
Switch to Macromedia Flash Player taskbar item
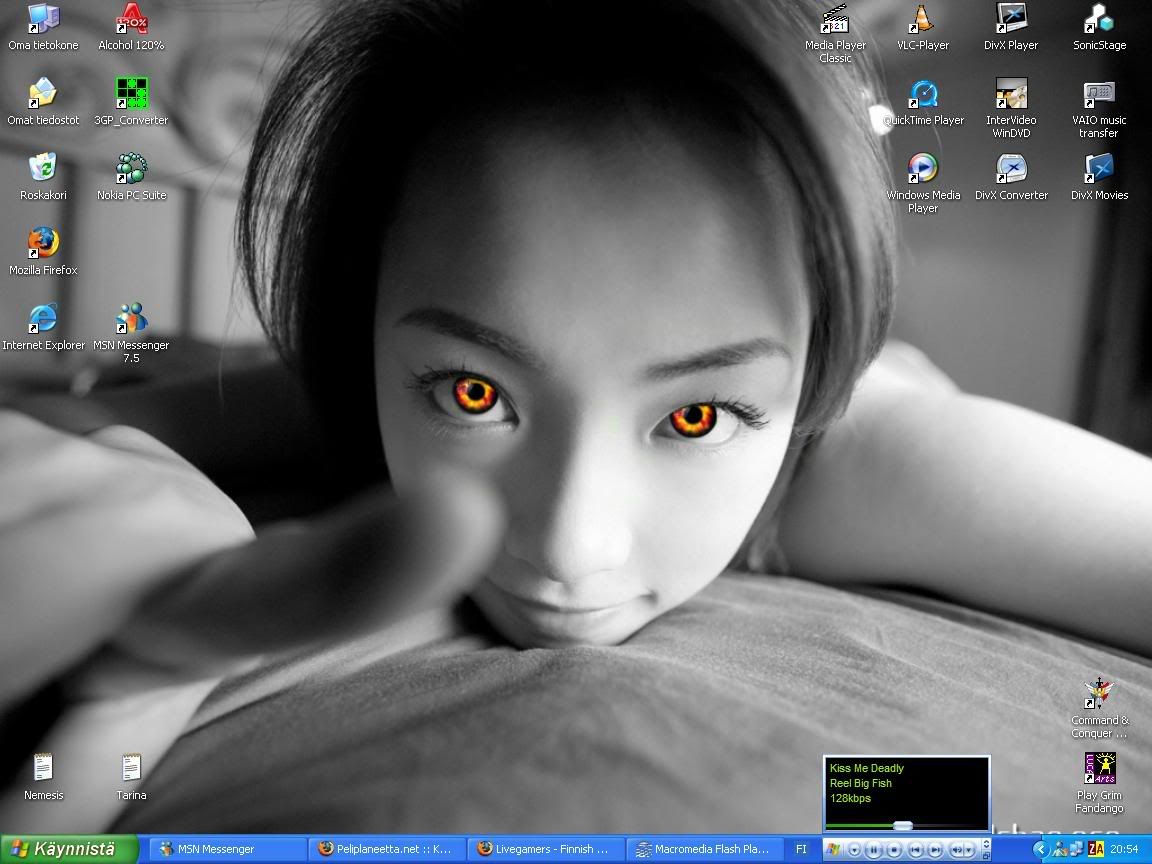[x=702, y=849]
